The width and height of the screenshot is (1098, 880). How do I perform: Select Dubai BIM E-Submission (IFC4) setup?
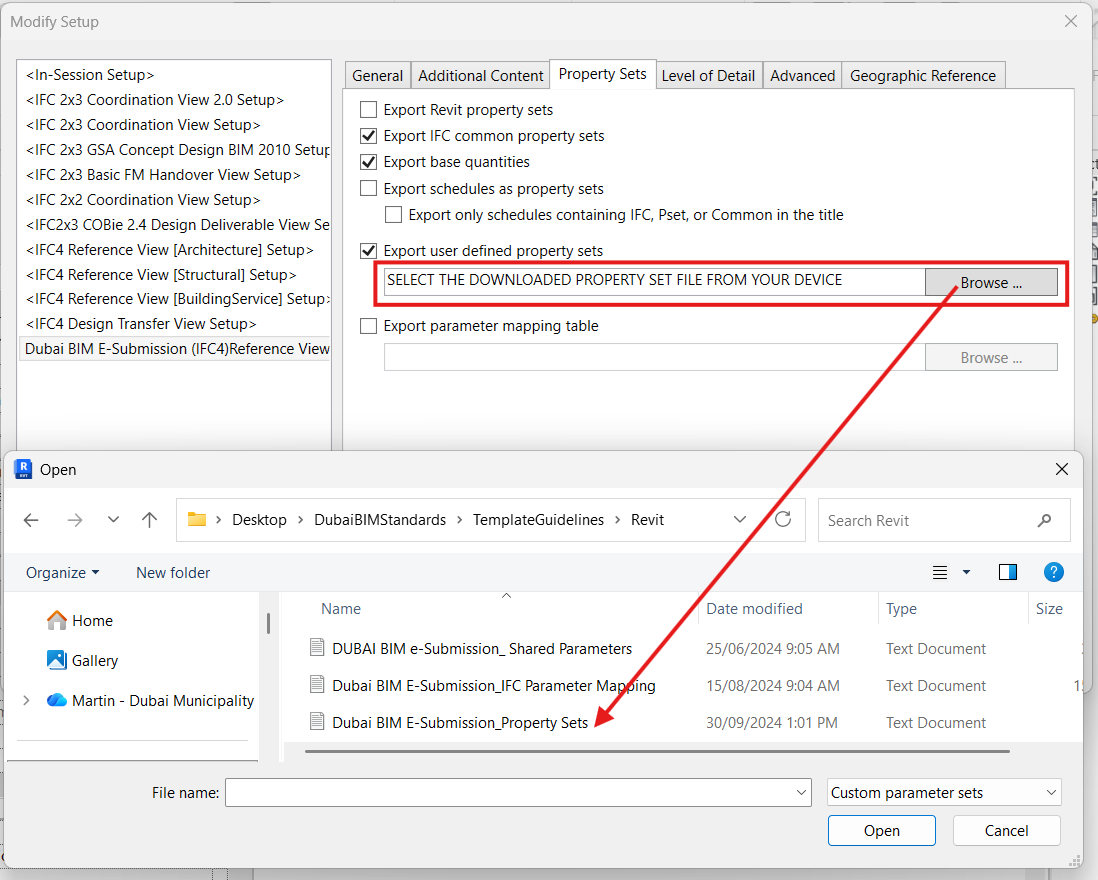pos(174,349)
